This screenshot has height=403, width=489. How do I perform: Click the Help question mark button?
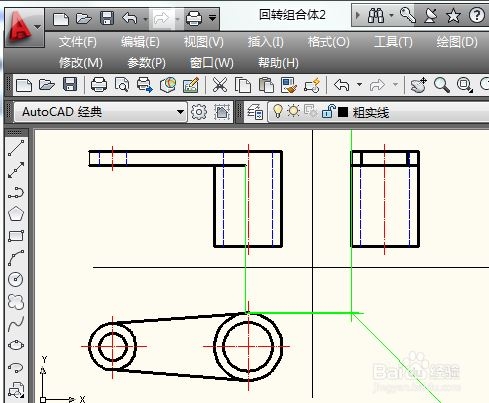click(476, 15)
